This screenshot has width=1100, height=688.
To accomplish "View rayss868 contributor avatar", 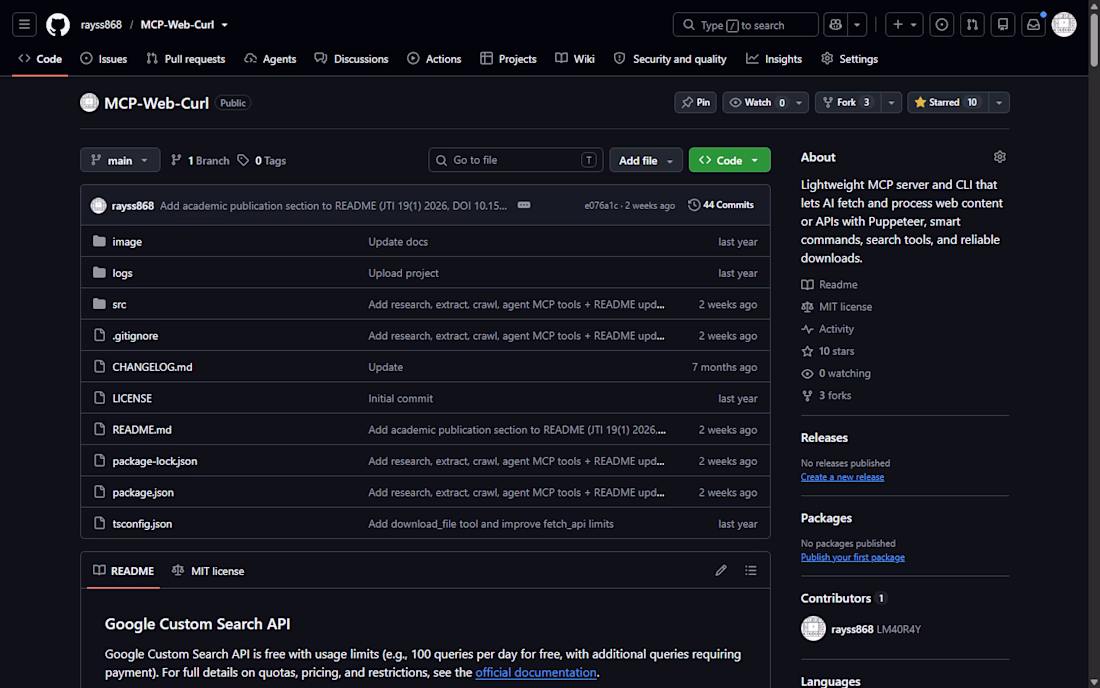I will click(x=813, y=628).
